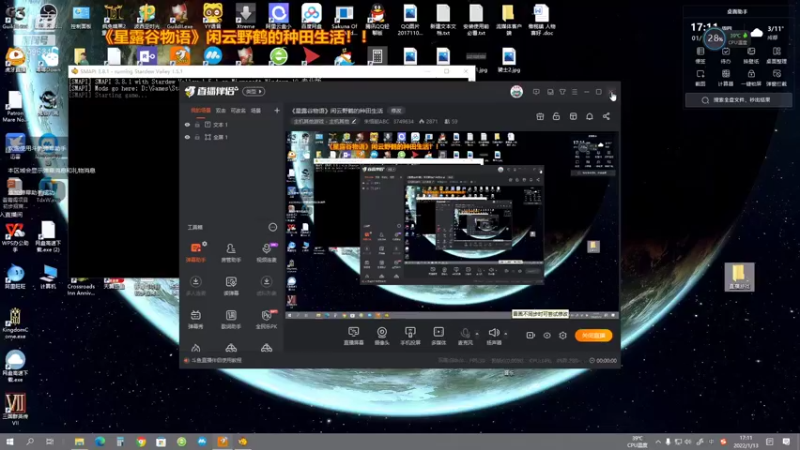Expand the speaker options arrow
The image size is (800, 450).
[506, 334]
